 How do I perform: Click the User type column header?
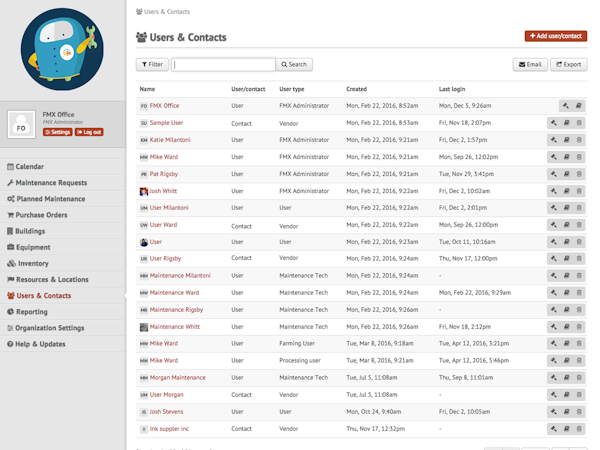tap(292, 89)
